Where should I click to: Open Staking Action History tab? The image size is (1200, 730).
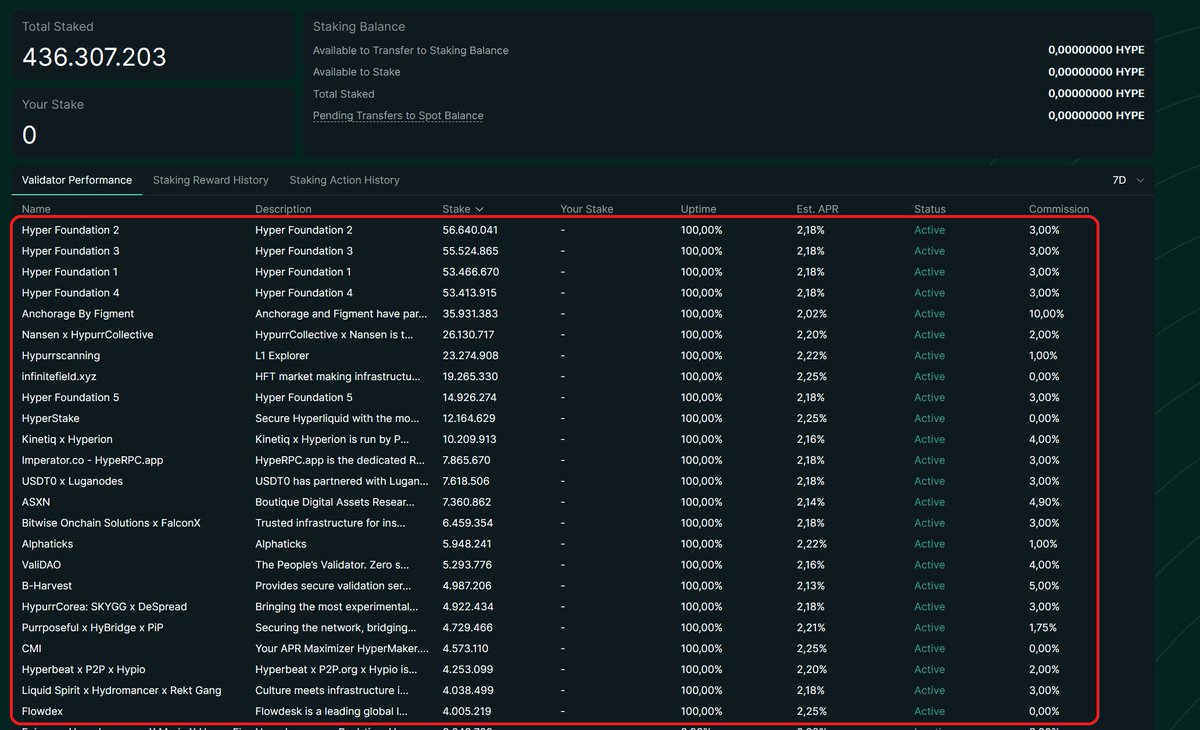coord(344,180)
